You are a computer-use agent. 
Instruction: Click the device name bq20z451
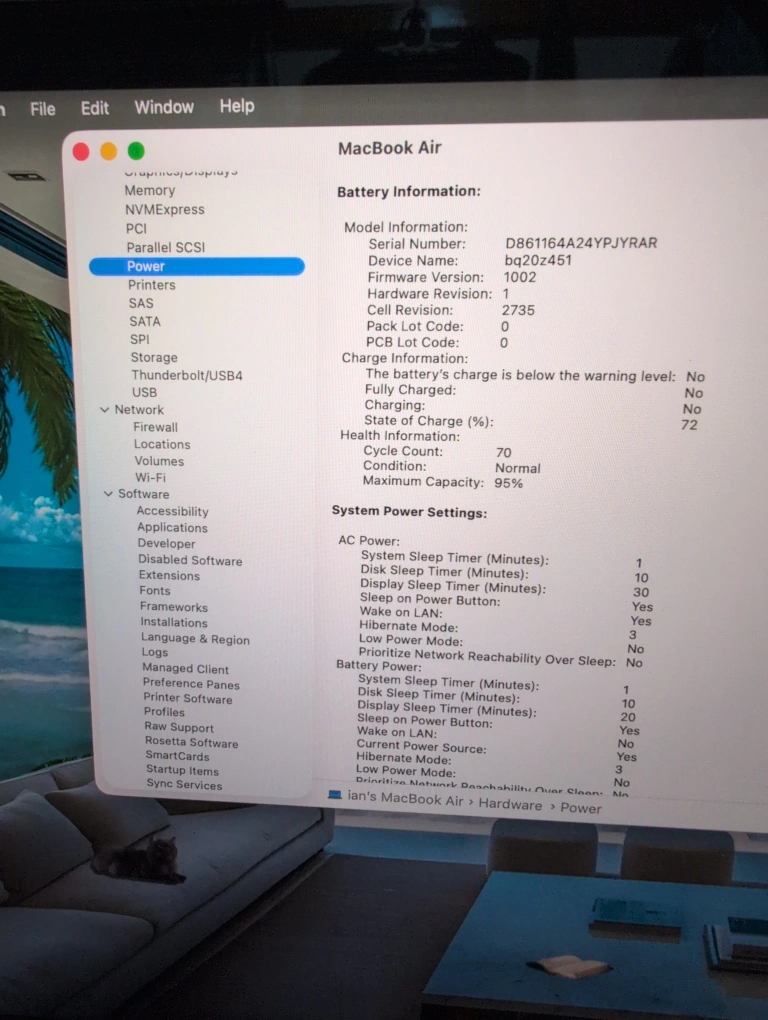538,260
